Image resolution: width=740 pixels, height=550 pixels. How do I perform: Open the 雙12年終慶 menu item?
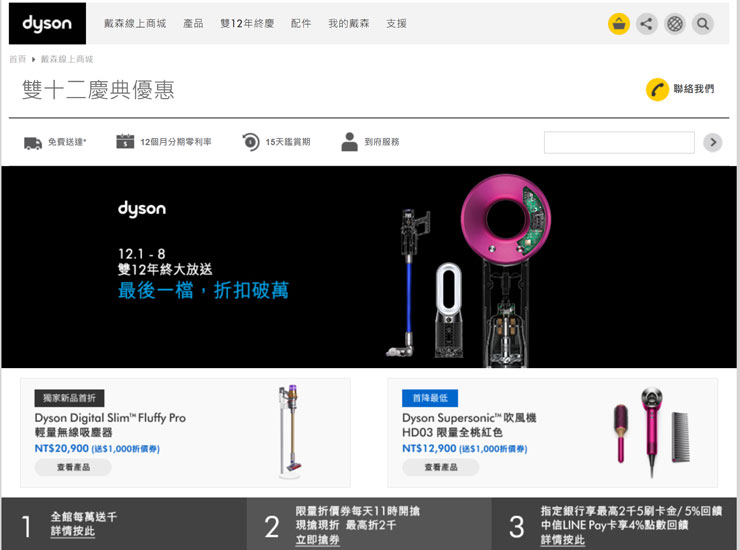(x=247, y=23)
